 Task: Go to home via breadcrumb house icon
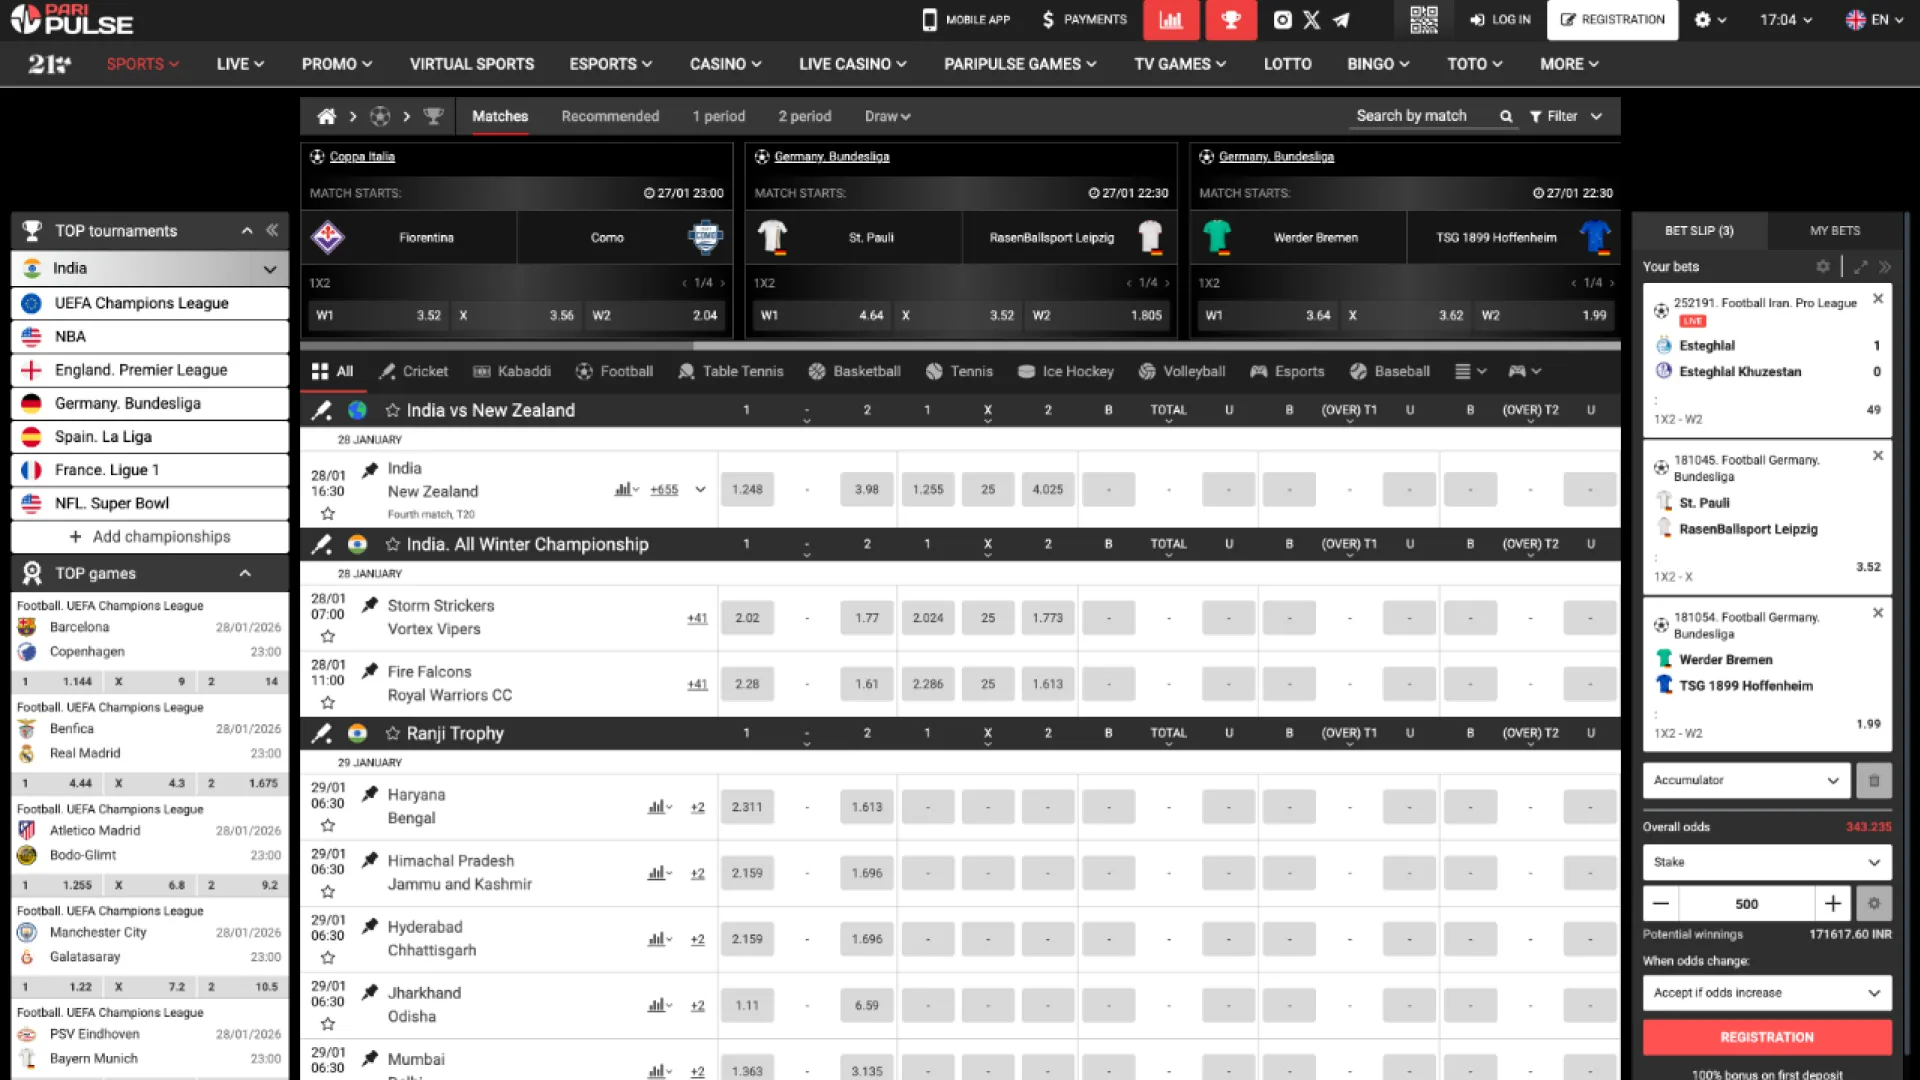[326, 116]
